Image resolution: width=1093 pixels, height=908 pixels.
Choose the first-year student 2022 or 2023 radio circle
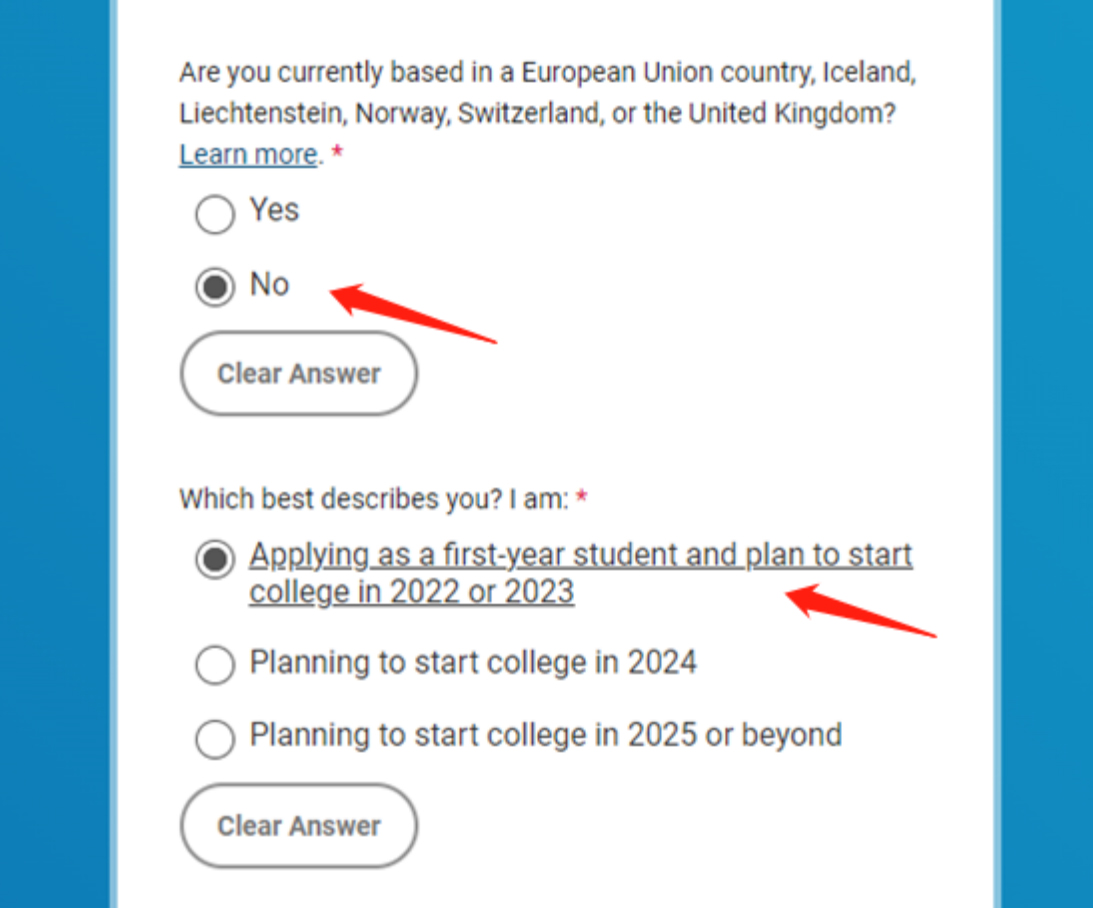pyautogui.click(x=214, y=559)
